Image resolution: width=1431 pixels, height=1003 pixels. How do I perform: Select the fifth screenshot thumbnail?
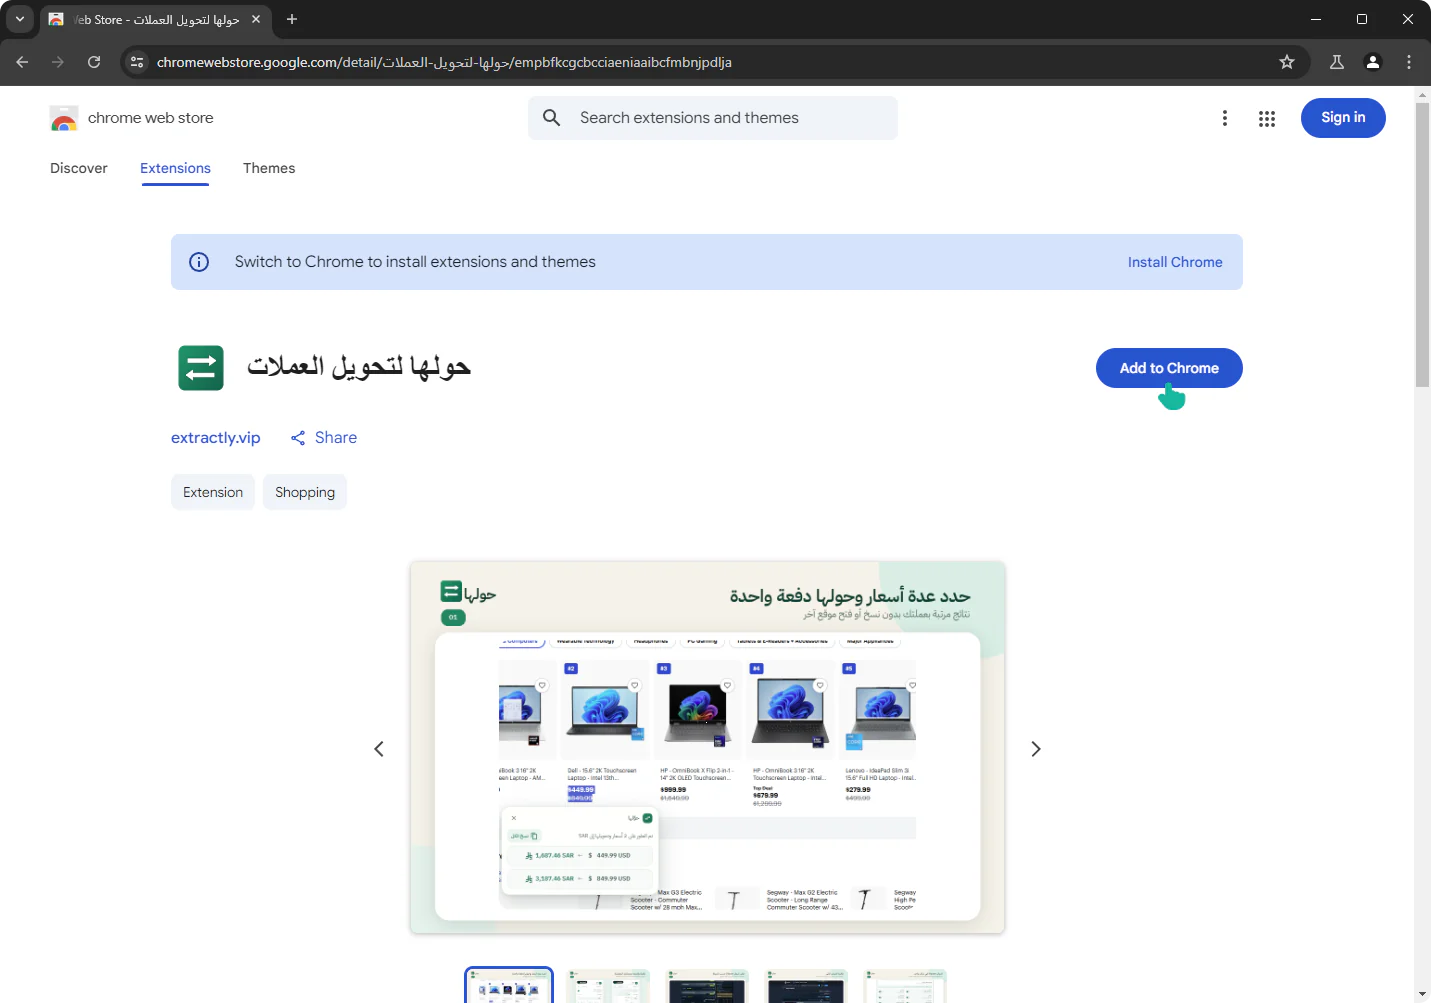pos(905,986)
